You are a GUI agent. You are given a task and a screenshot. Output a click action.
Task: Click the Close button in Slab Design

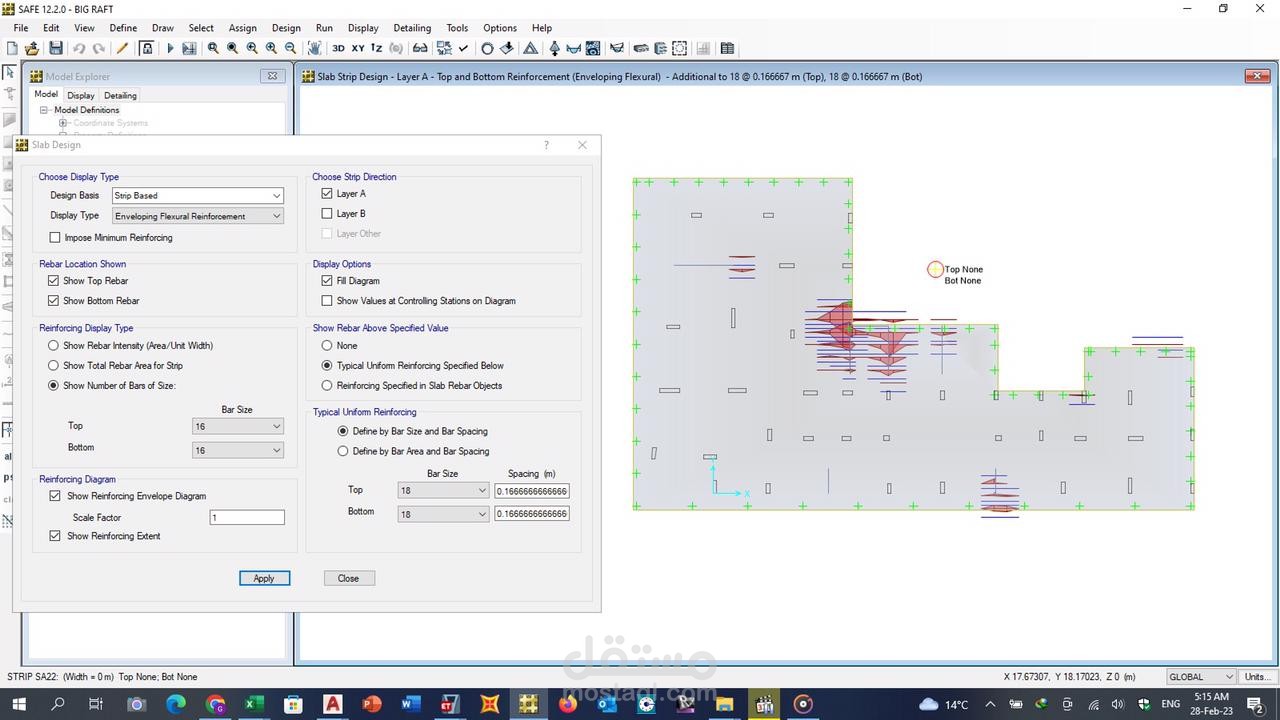tap(348, 578)
